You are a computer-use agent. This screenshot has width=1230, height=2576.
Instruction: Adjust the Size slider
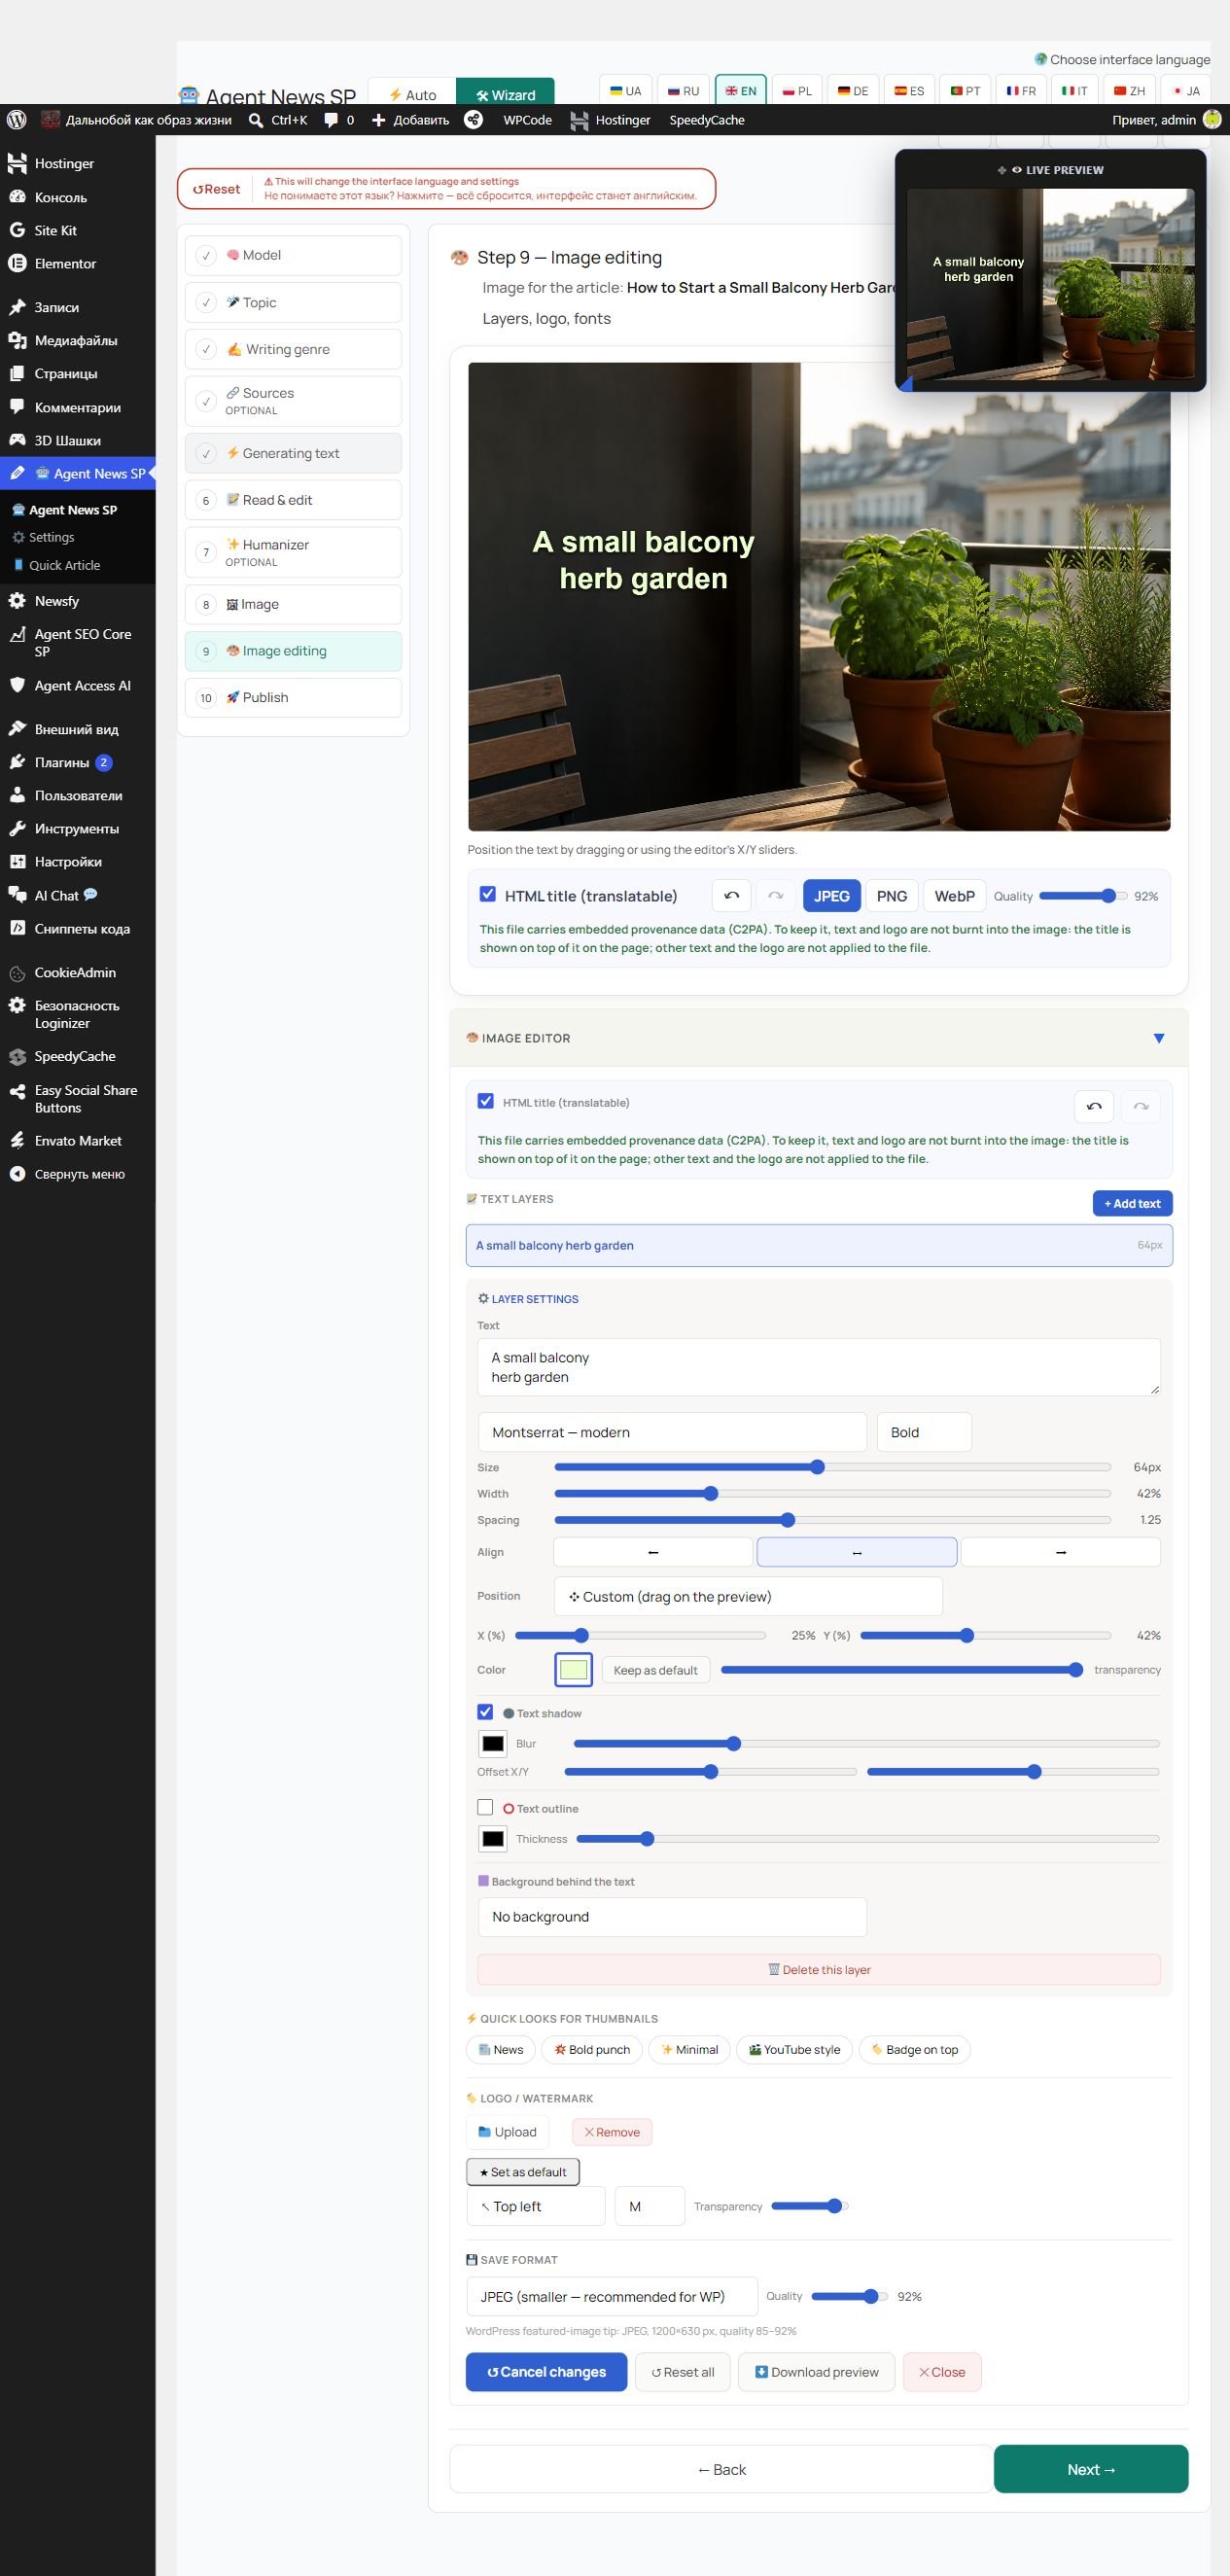click(832, 1467)
